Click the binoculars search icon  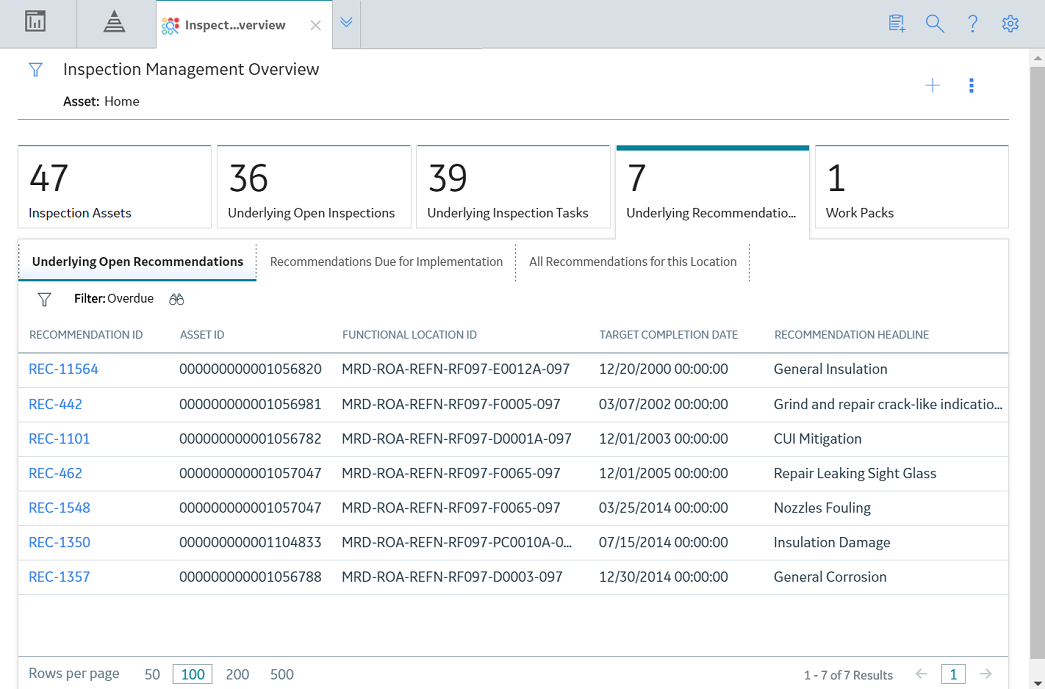coord(176,299)
